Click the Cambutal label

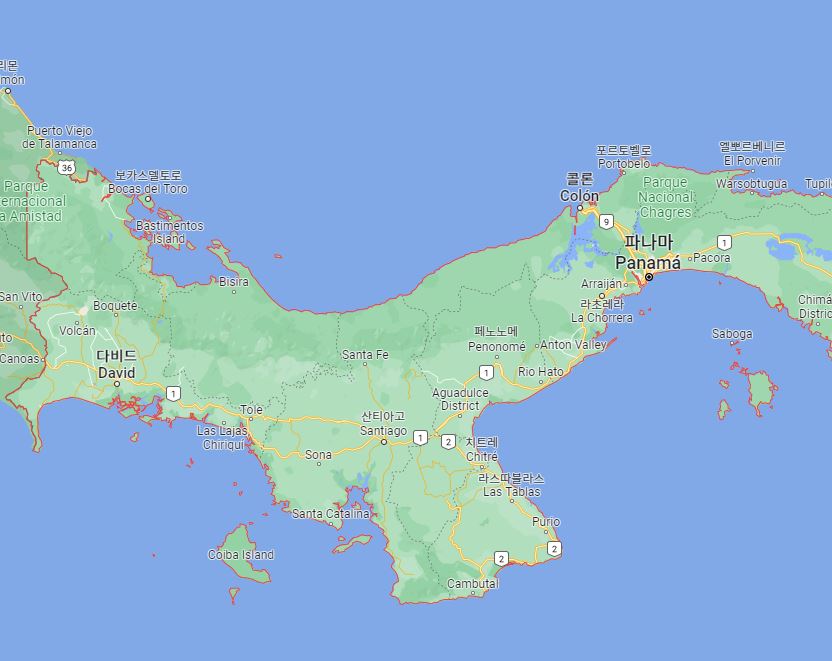[x=473, y=584]
